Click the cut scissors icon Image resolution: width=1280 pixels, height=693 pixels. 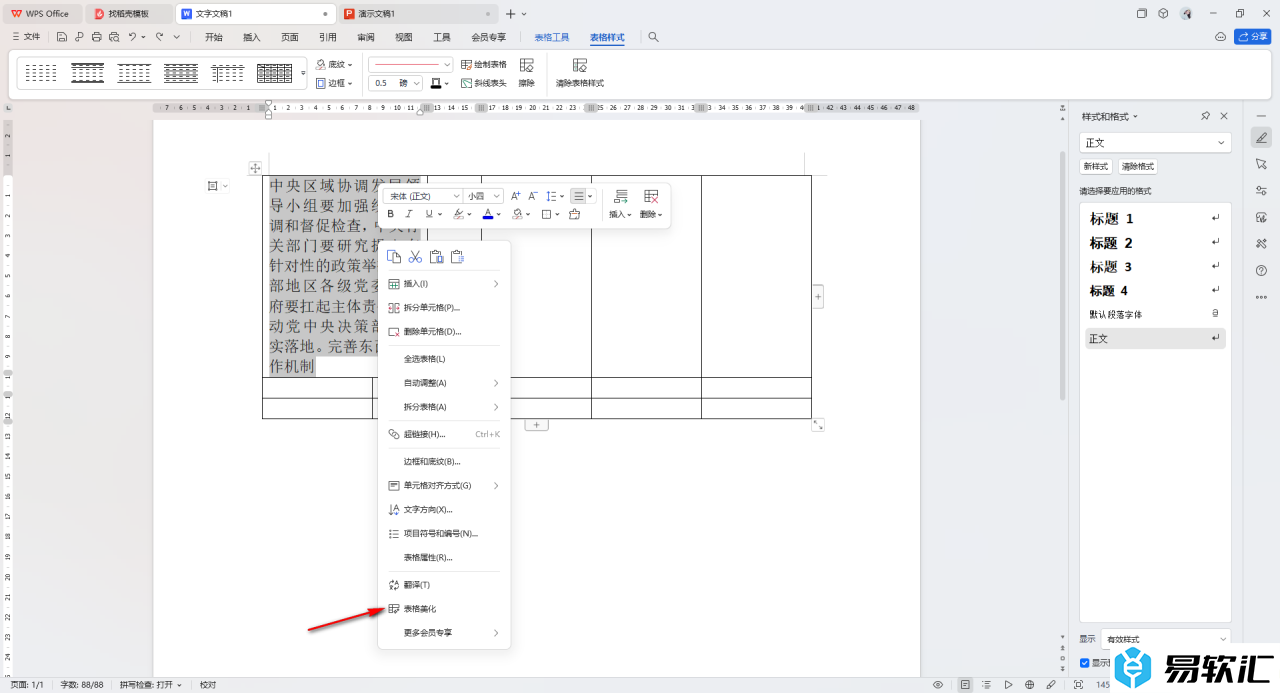pyautogui.click(x=415, y=257)
